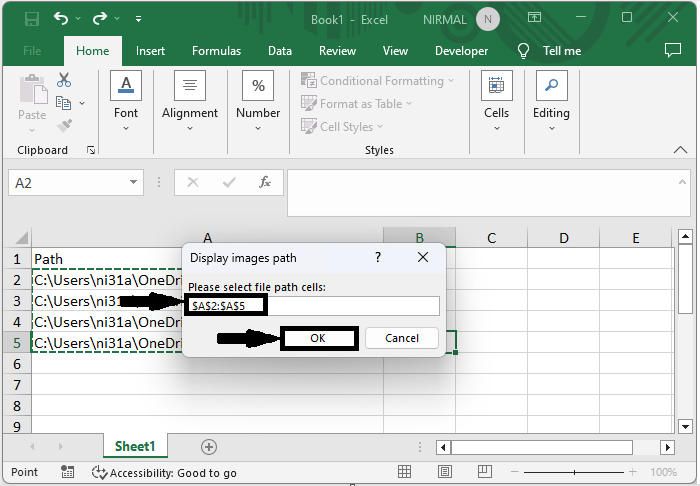
Task: Click the formula bar Enter checkmark
Action: pyautogui.click(x=229, y=182)
